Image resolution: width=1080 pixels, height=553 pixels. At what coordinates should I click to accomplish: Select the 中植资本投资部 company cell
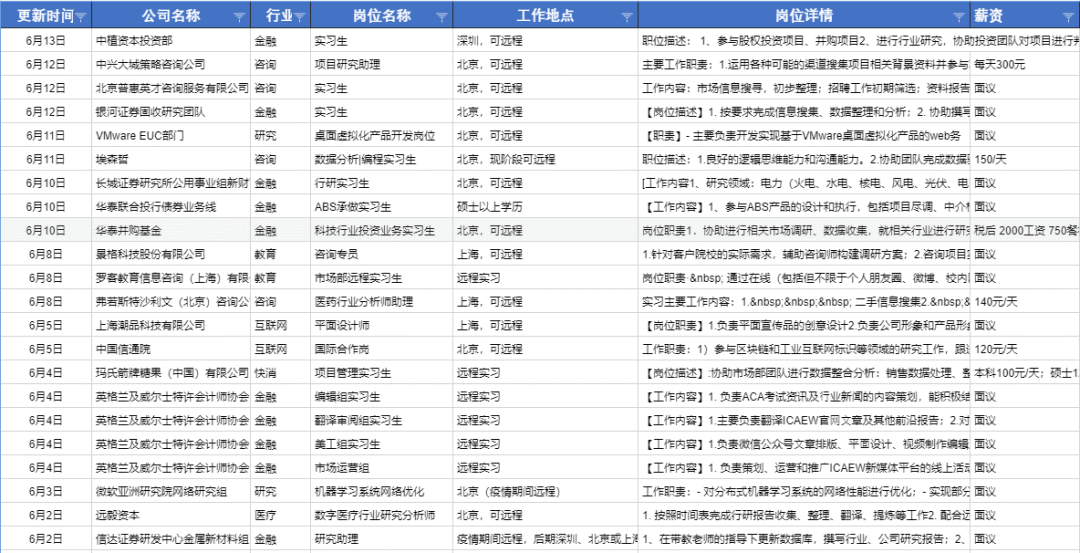(172, 41)
